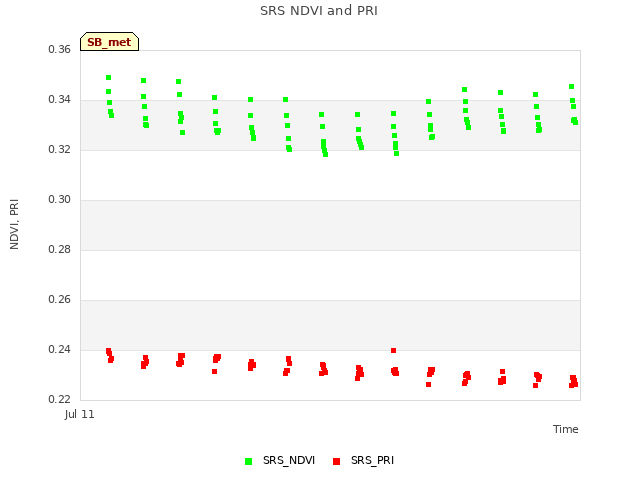640x480 pixels.
Task: Click the NDVI, PRI y-axis label
Action: (x=14, y=224)
